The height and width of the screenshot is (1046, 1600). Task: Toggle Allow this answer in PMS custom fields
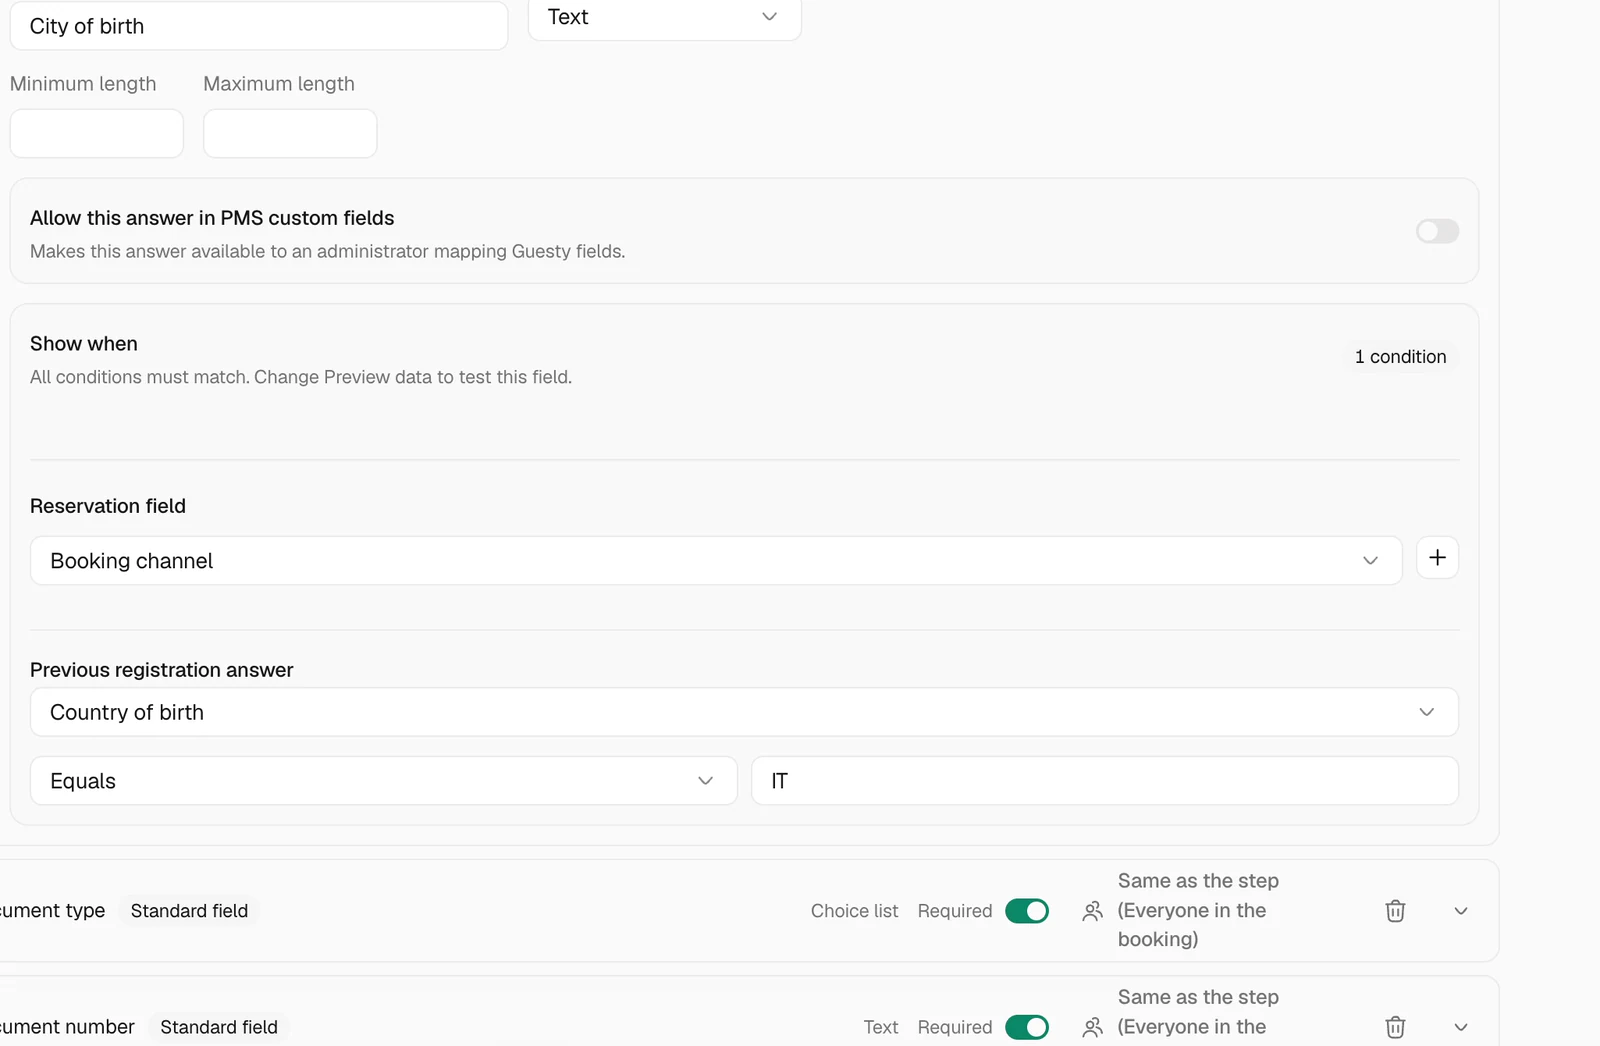1437,231
